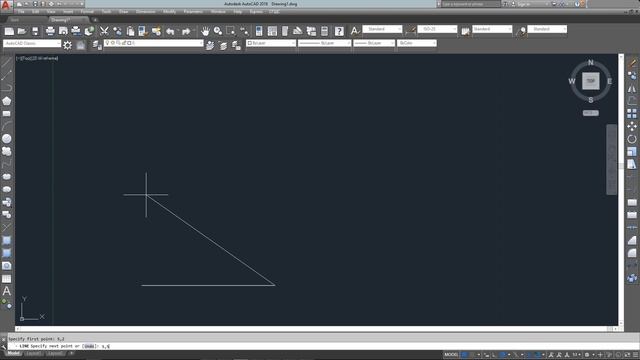Select the Erase tool in Modify toolbar
This screenshot has width=640, height=360.
[632, 63]
